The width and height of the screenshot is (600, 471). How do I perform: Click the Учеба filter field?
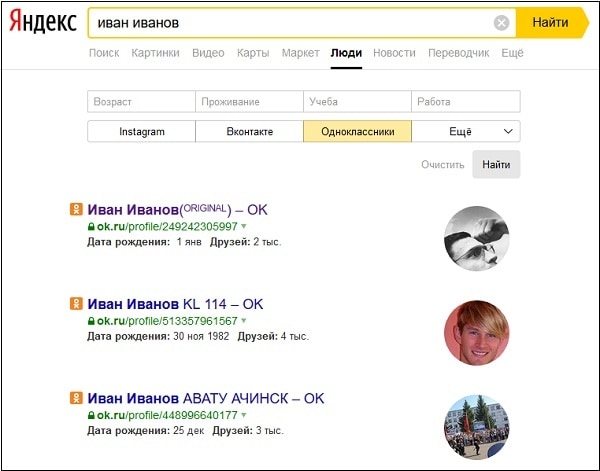[x=357, y=101]
